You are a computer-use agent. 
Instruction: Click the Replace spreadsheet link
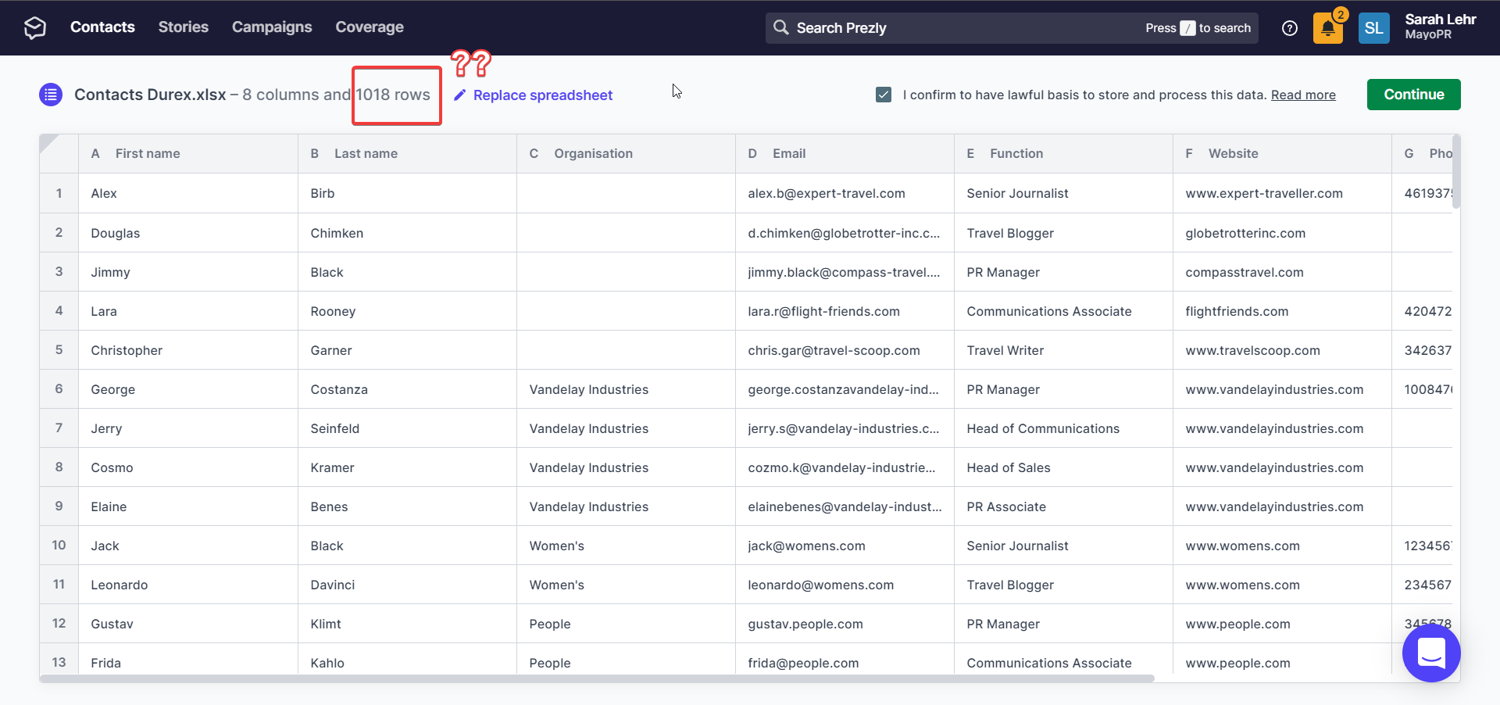tap(543, 95)
